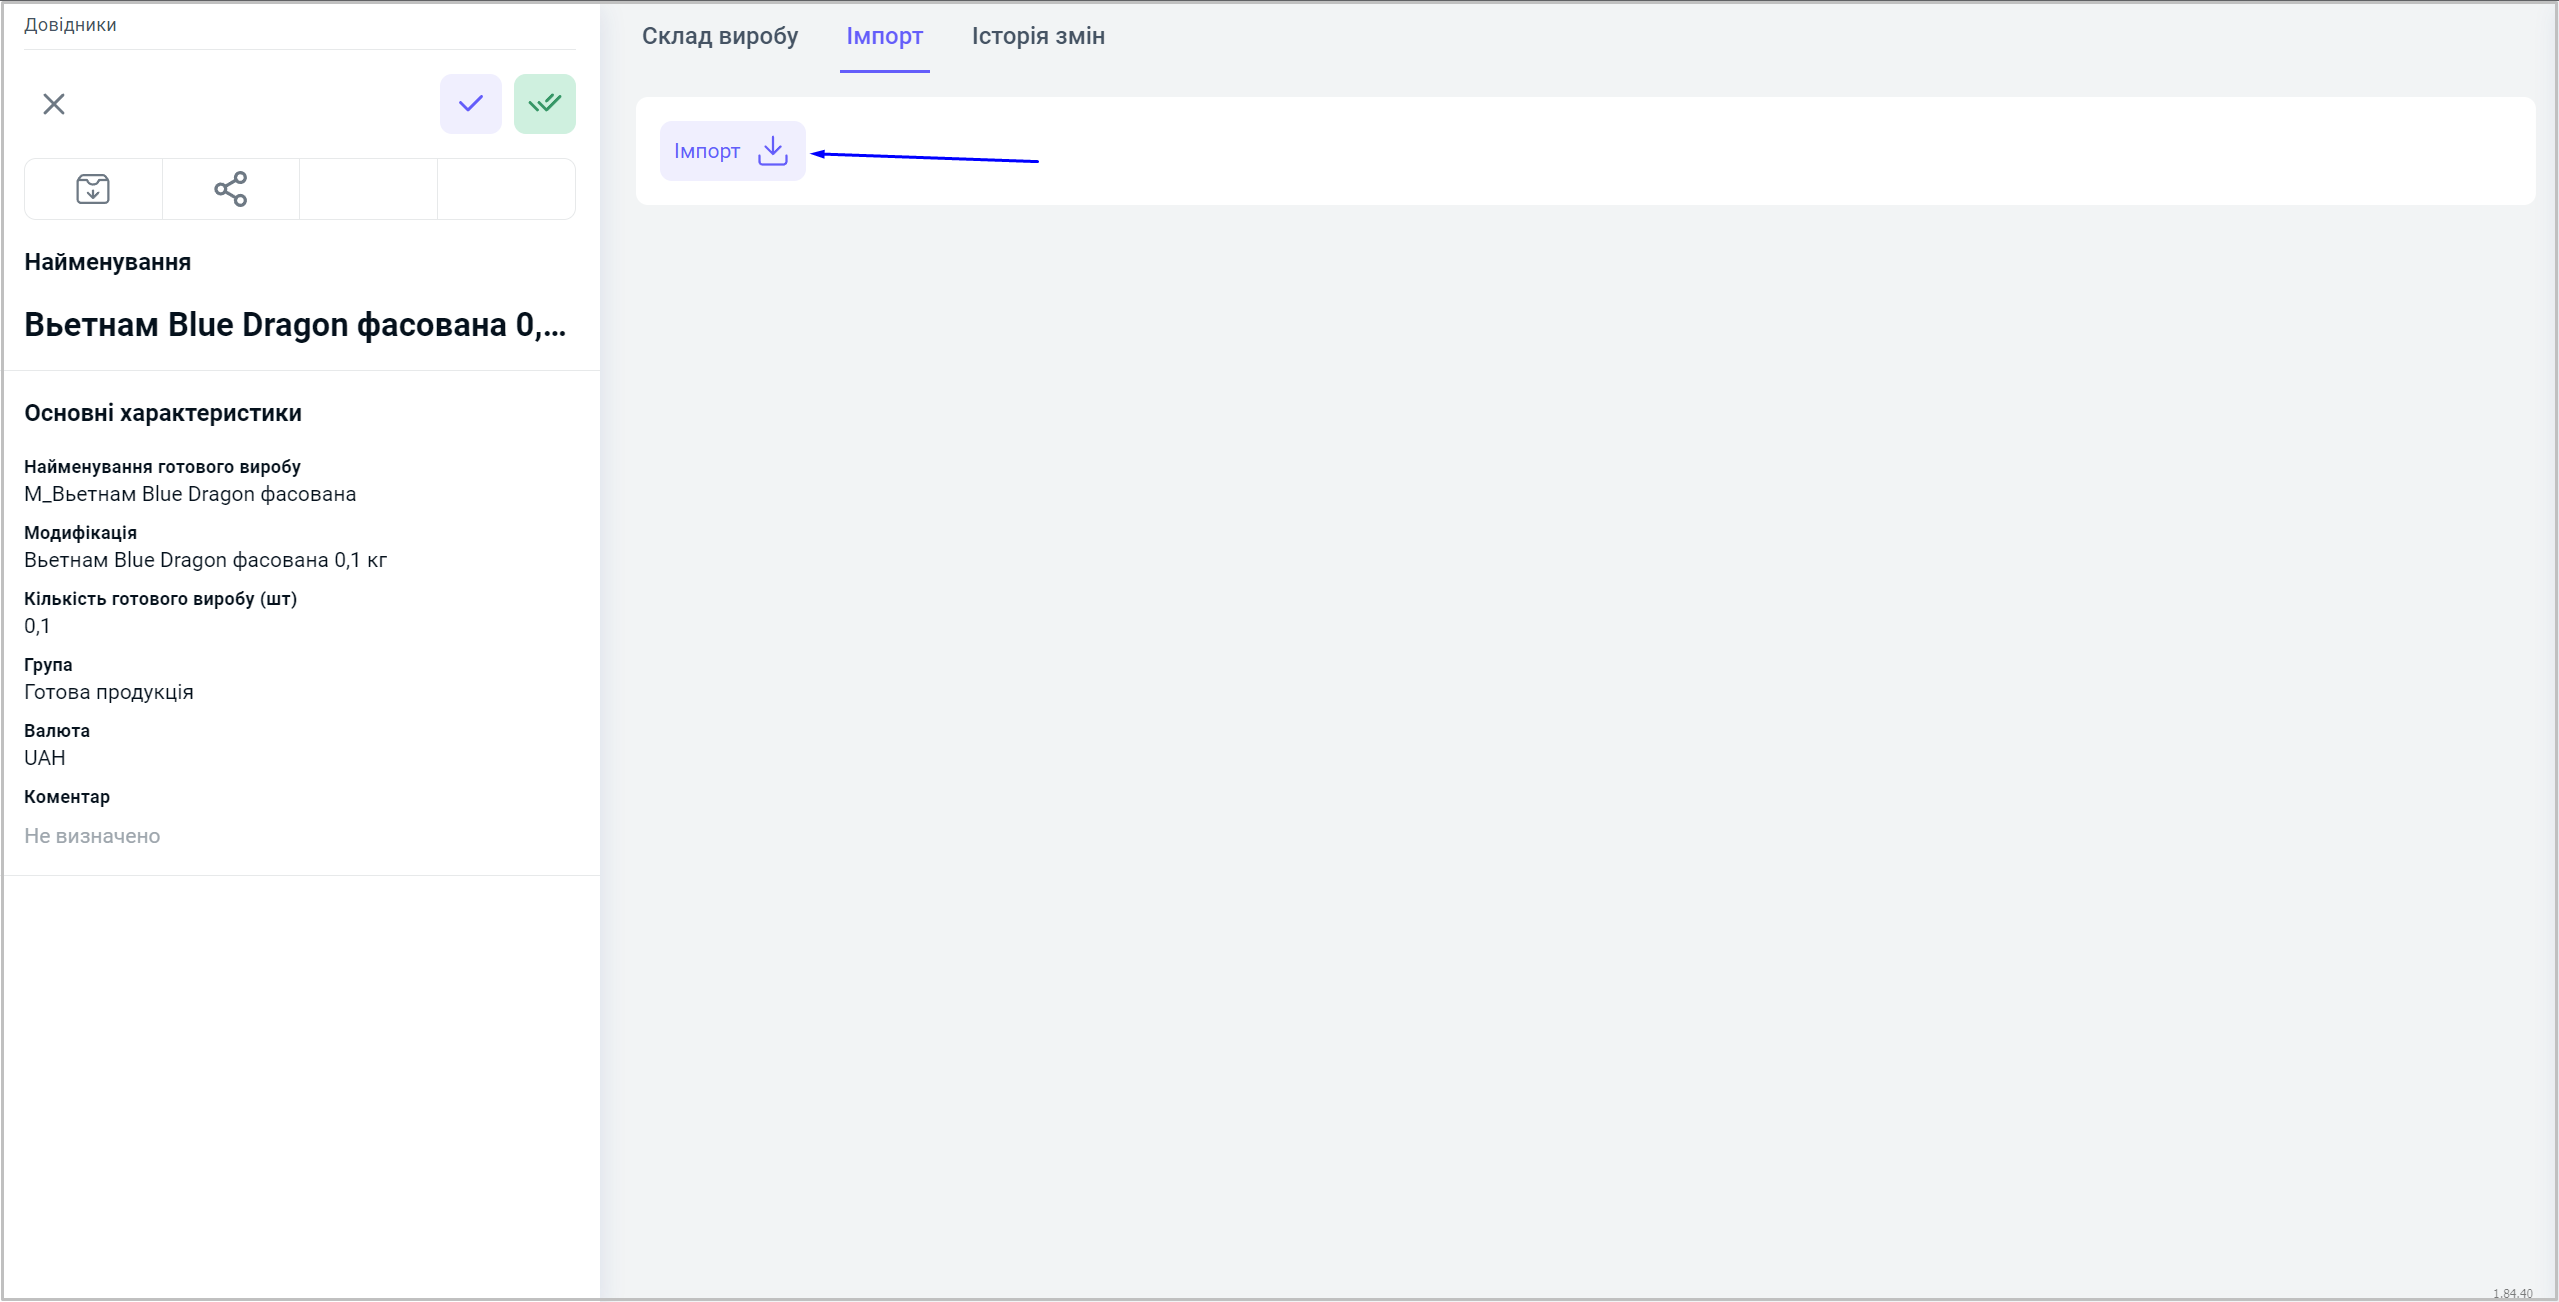The width and height of the screenshot is (2559, 1302).
Task: Click the download arrow icon on Імпорт button
Action: click(x=773, y=151)
